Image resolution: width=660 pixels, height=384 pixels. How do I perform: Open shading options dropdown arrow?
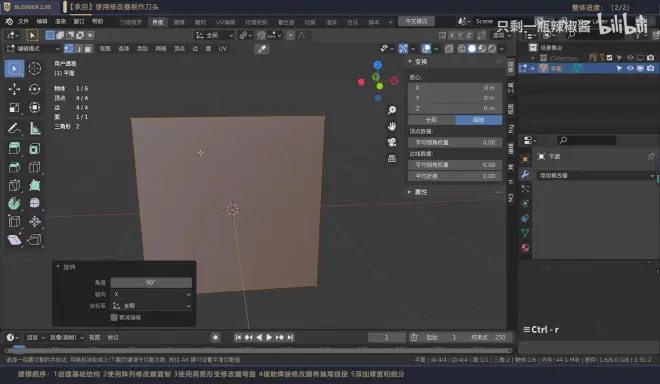(x=502, y=49)
